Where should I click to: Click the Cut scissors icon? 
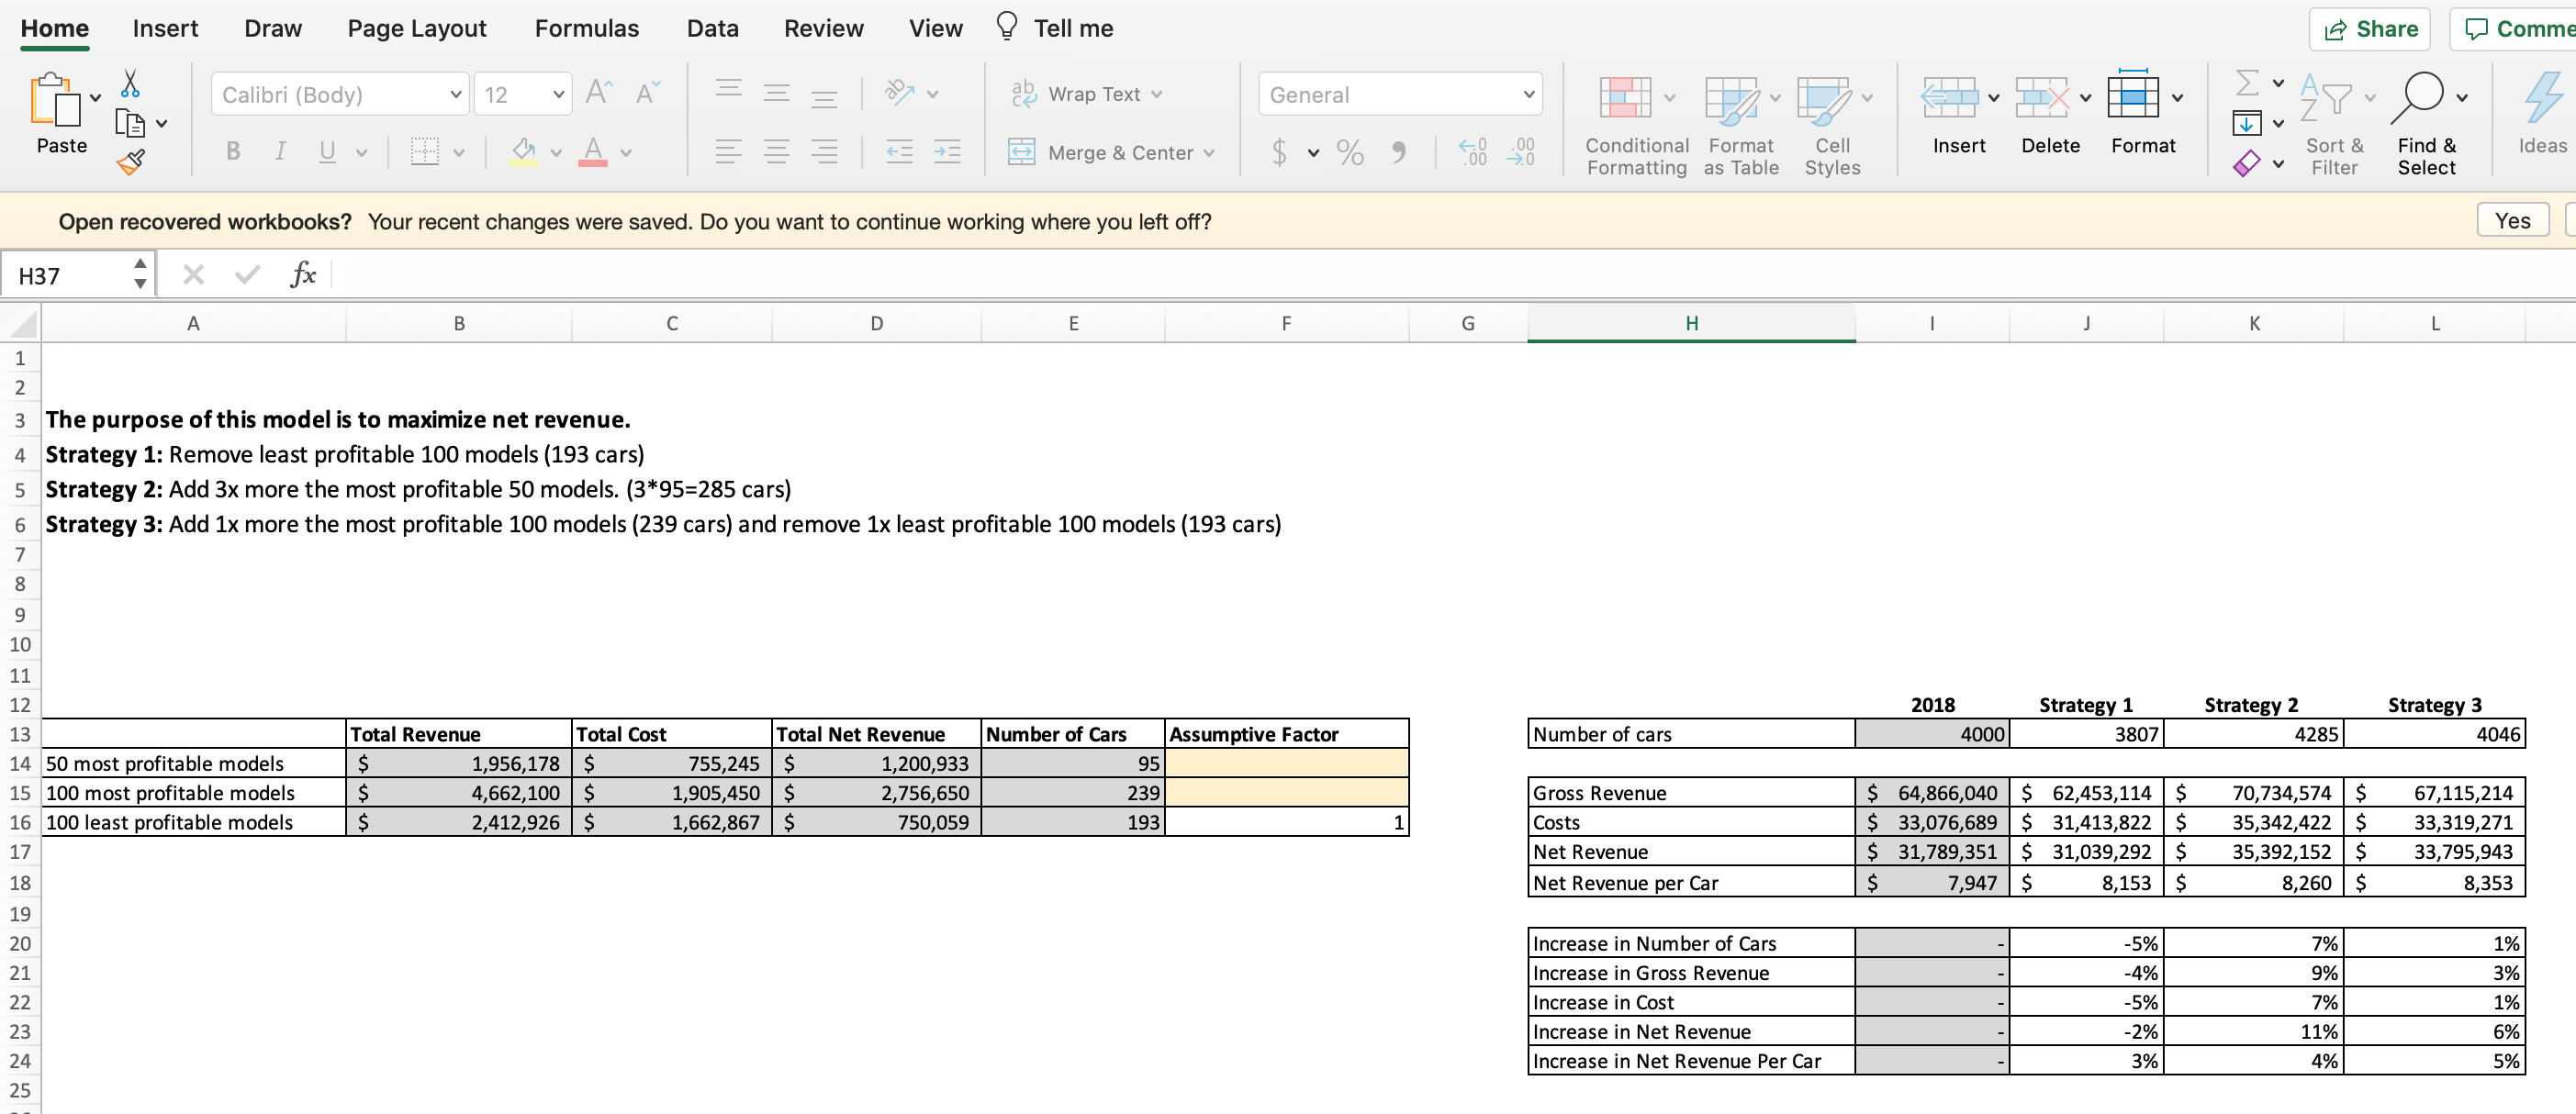130,83
